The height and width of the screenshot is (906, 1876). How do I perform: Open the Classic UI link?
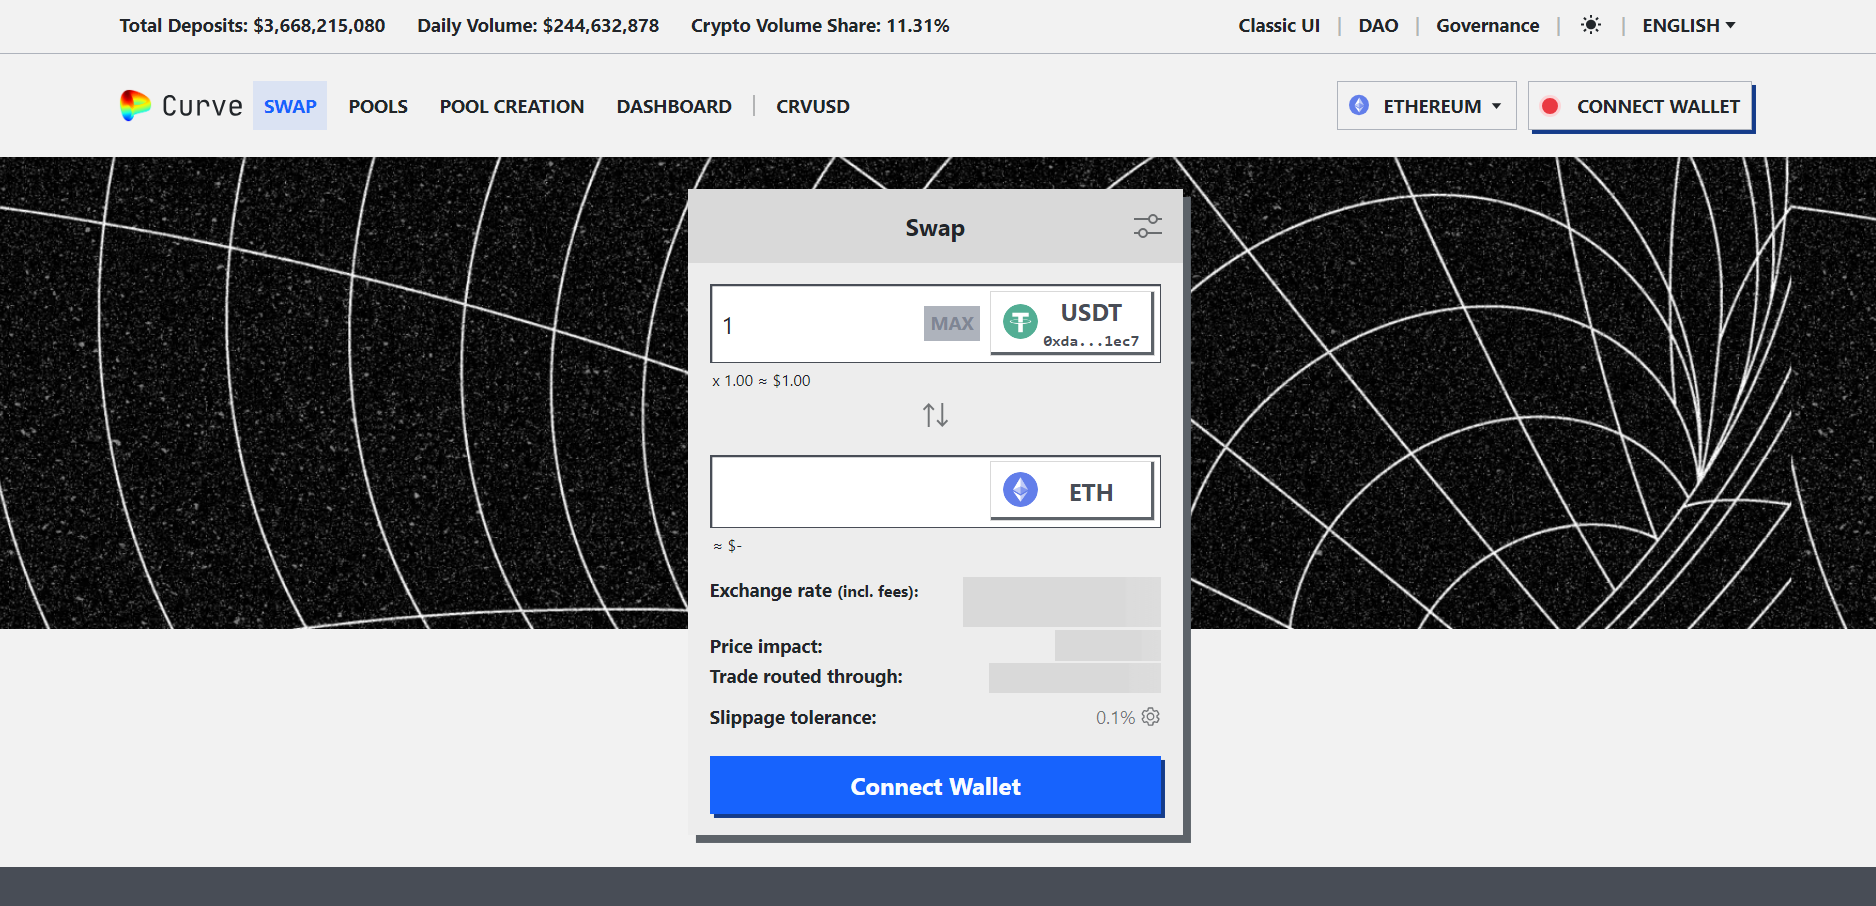pyautogui.click(x=1279, y=25)
